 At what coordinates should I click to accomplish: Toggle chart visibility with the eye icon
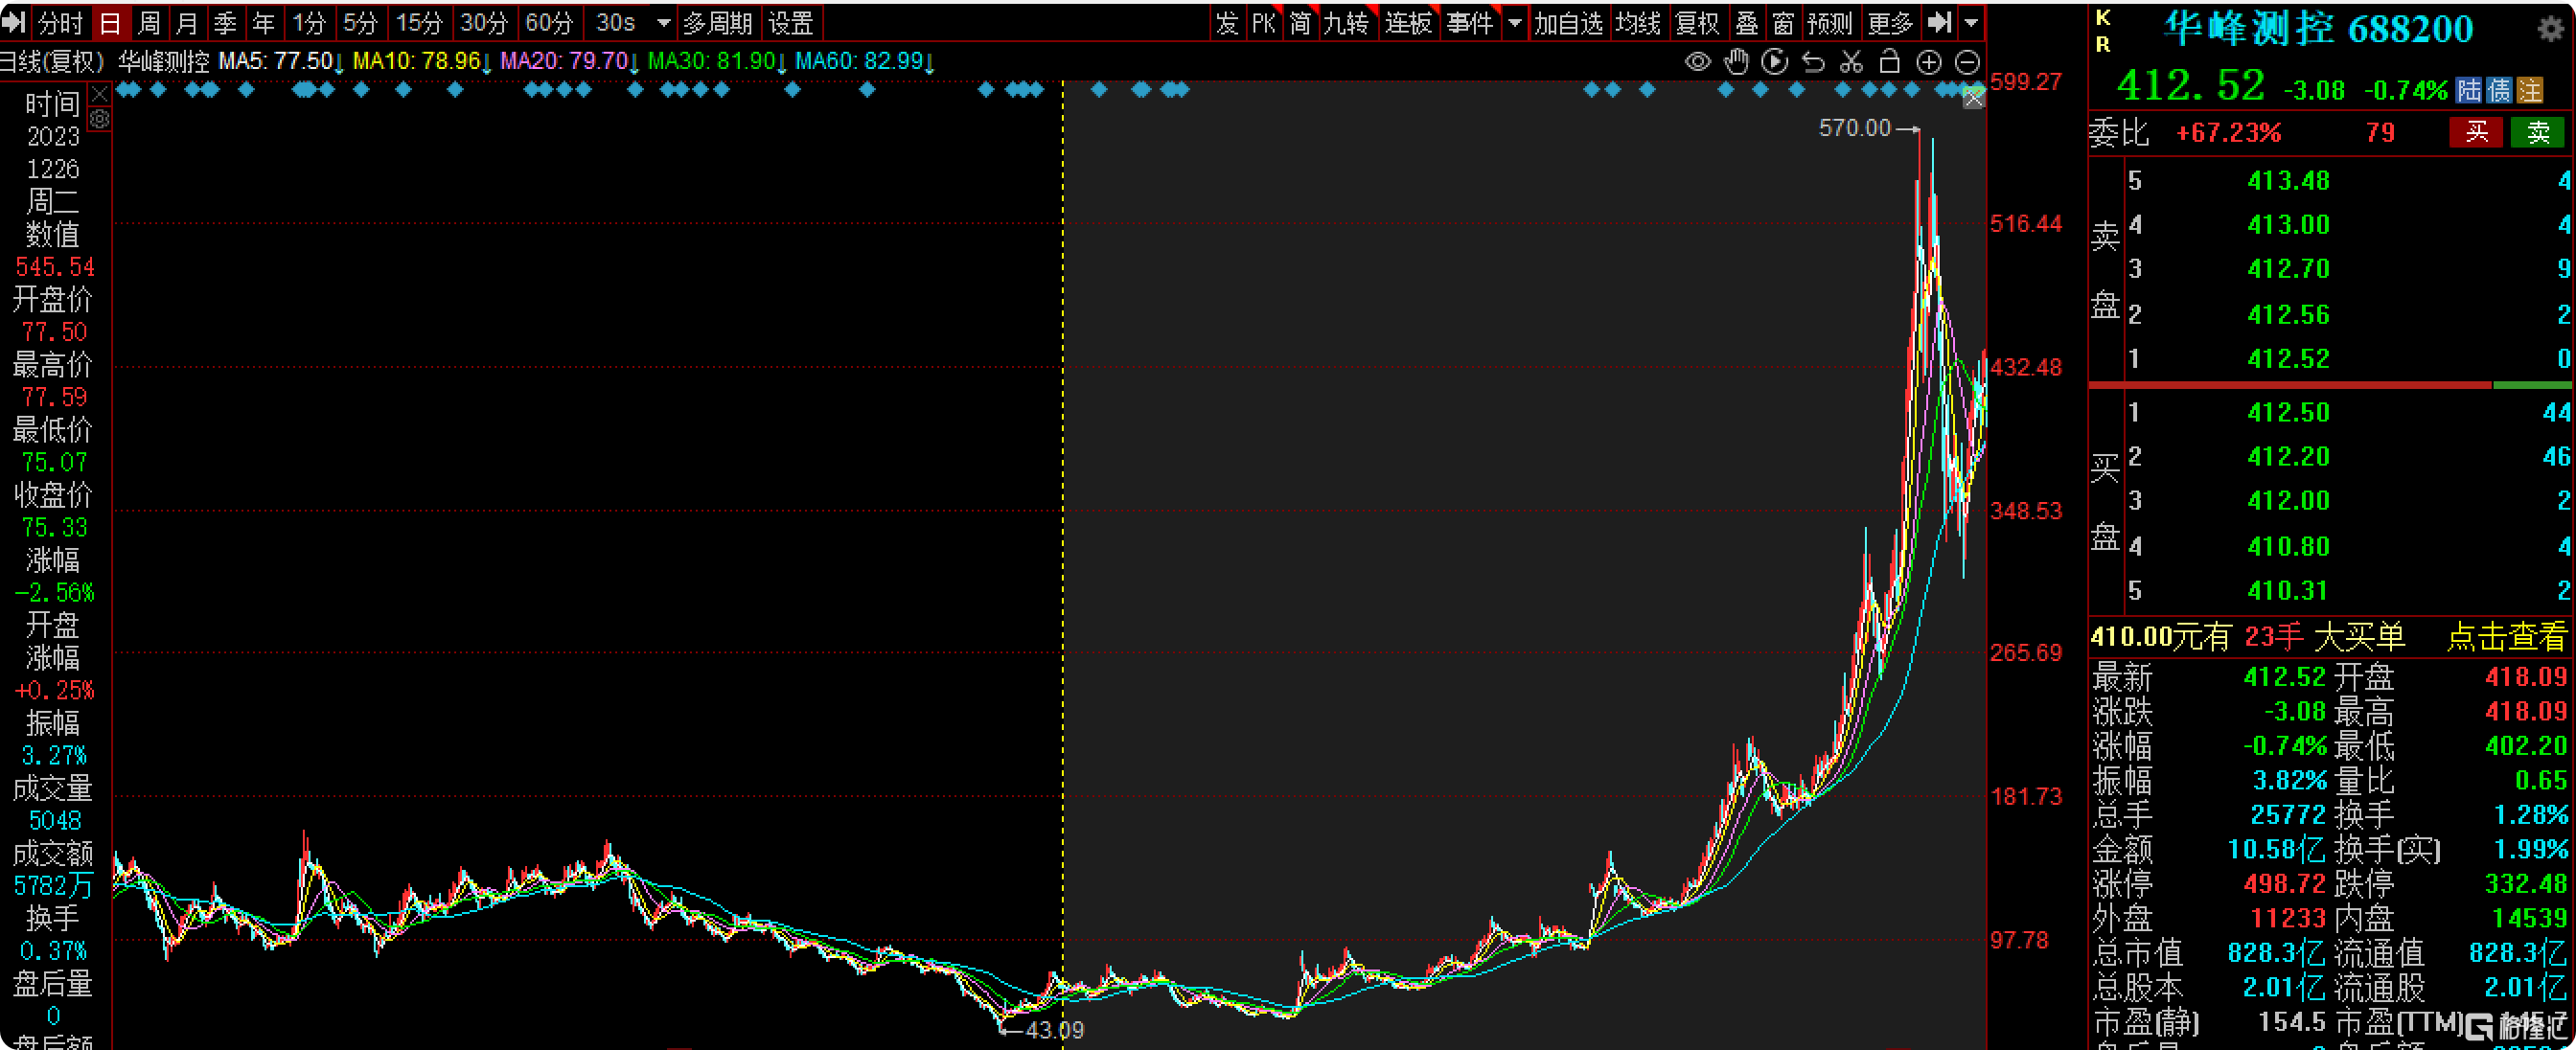pyautogui.click(x=1697, y=62)
